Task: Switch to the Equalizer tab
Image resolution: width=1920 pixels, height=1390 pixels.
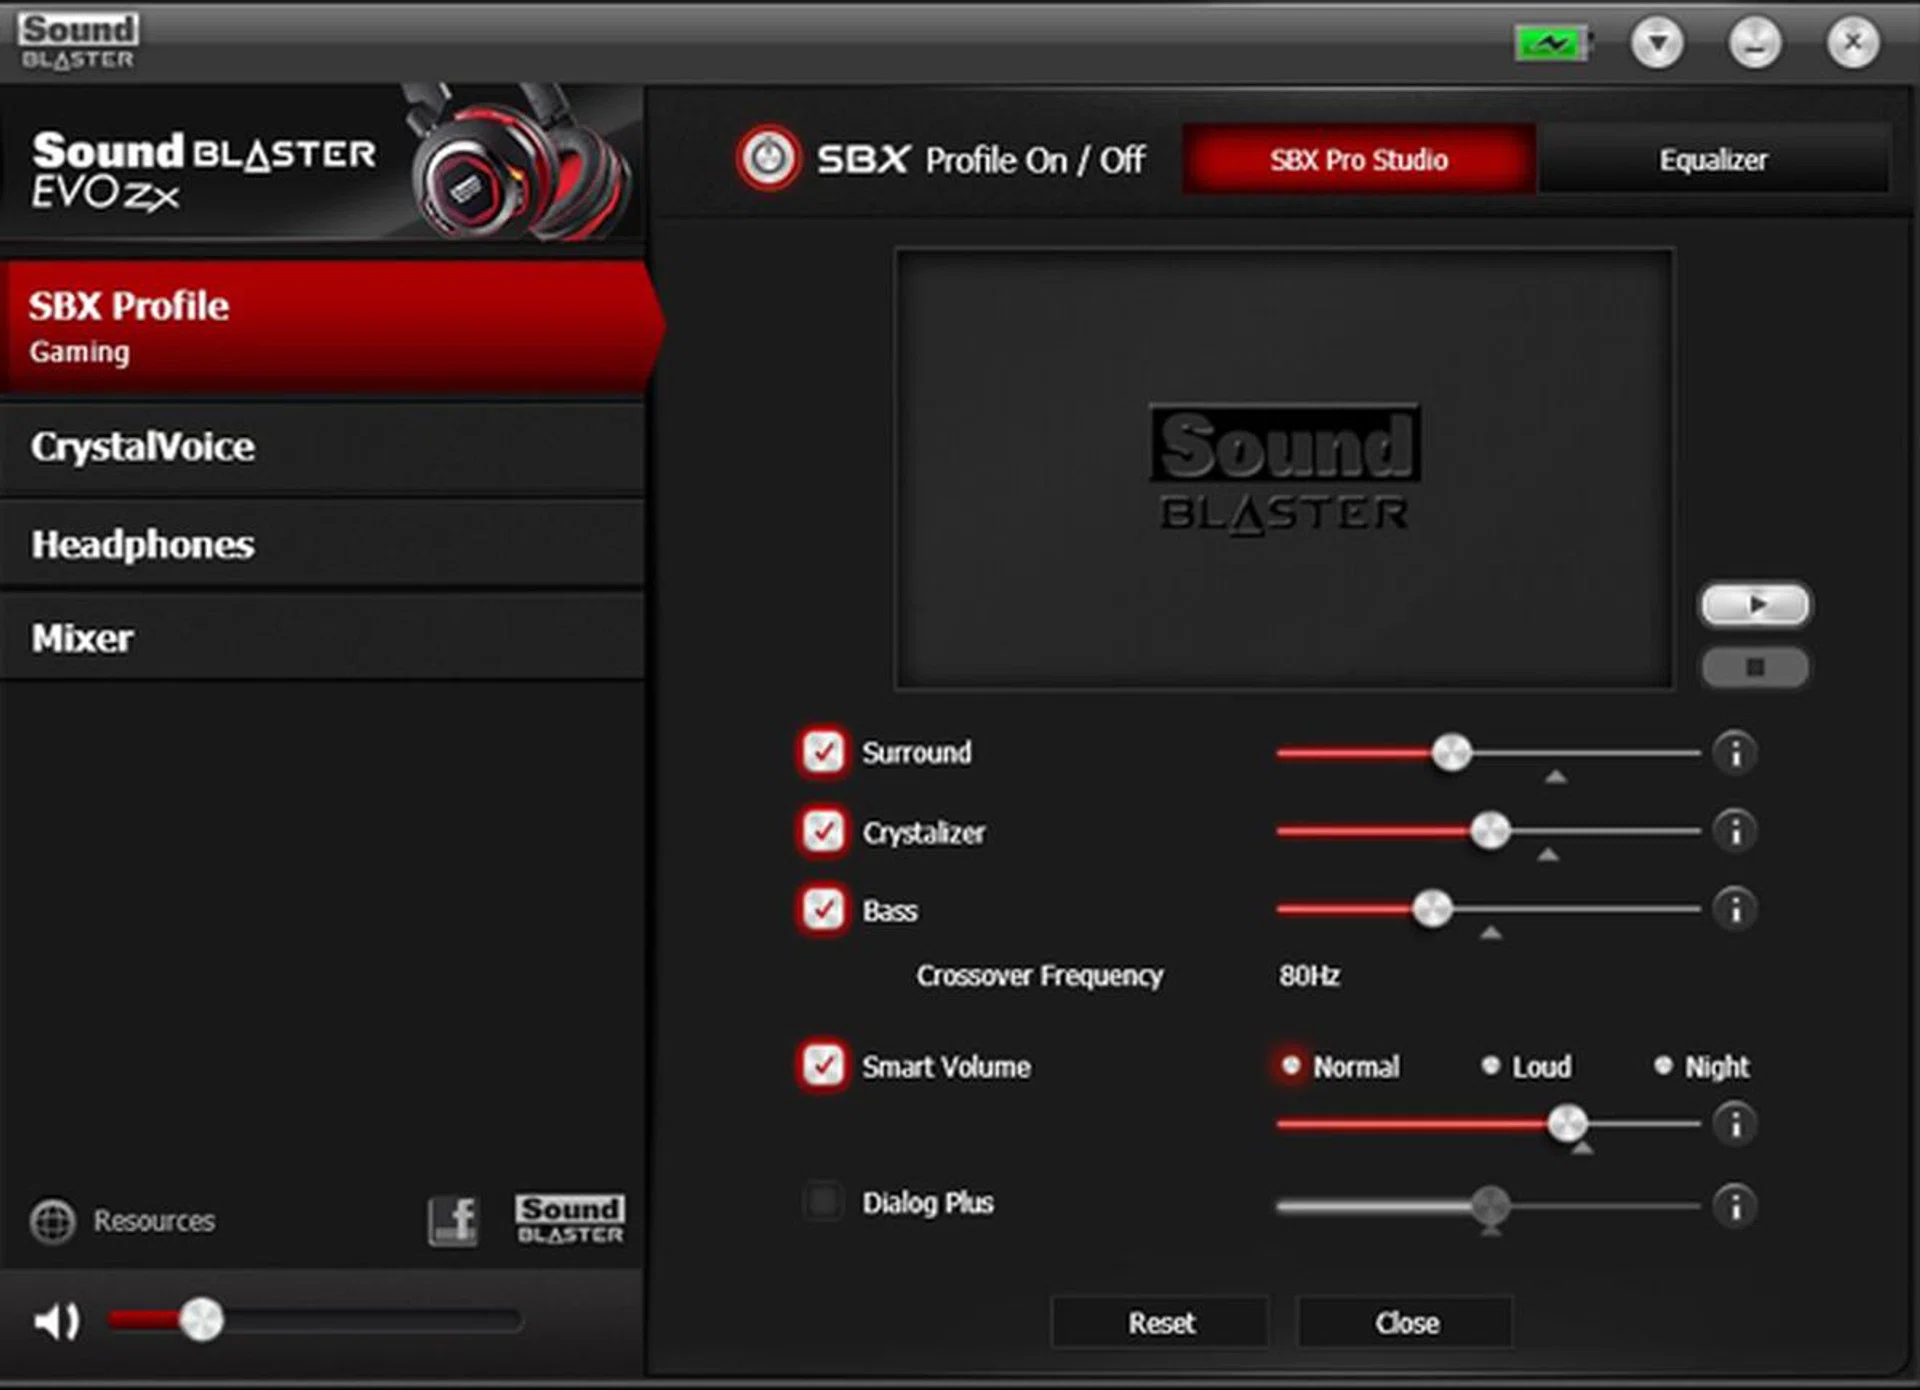Action: pos(1712,160)
